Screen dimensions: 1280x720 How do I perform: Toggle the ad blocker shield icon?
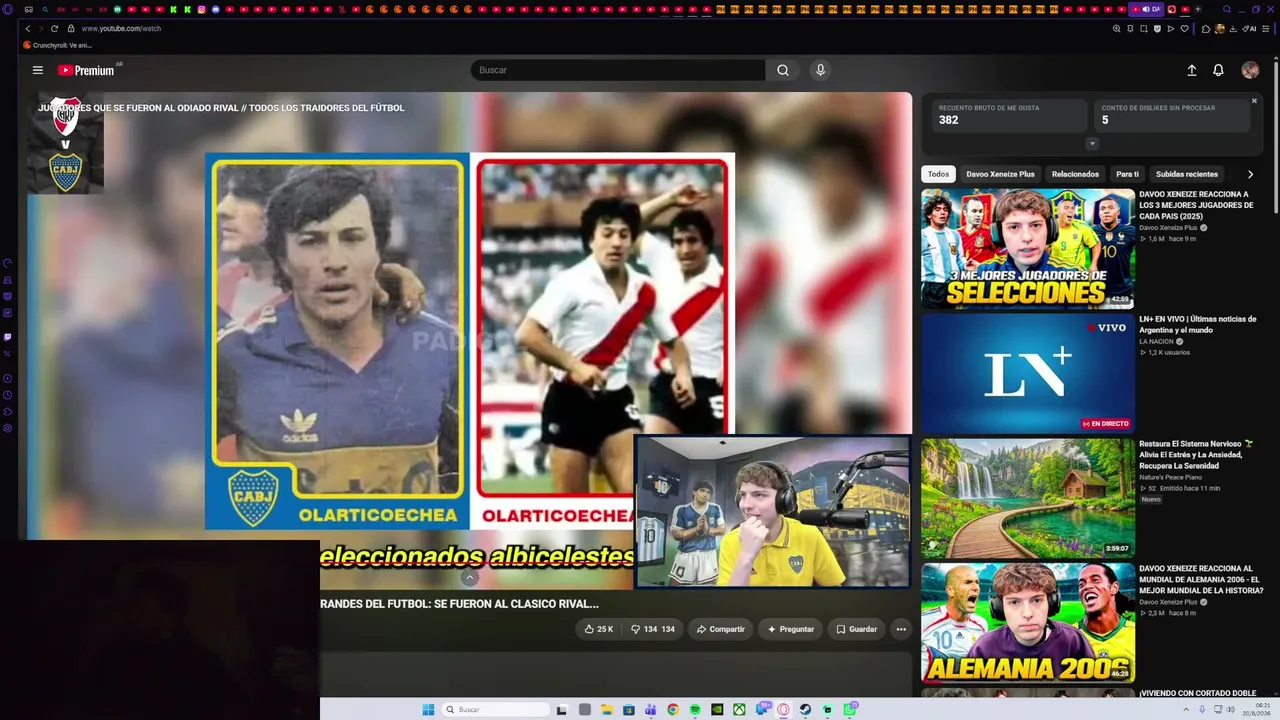[1158, 29]
